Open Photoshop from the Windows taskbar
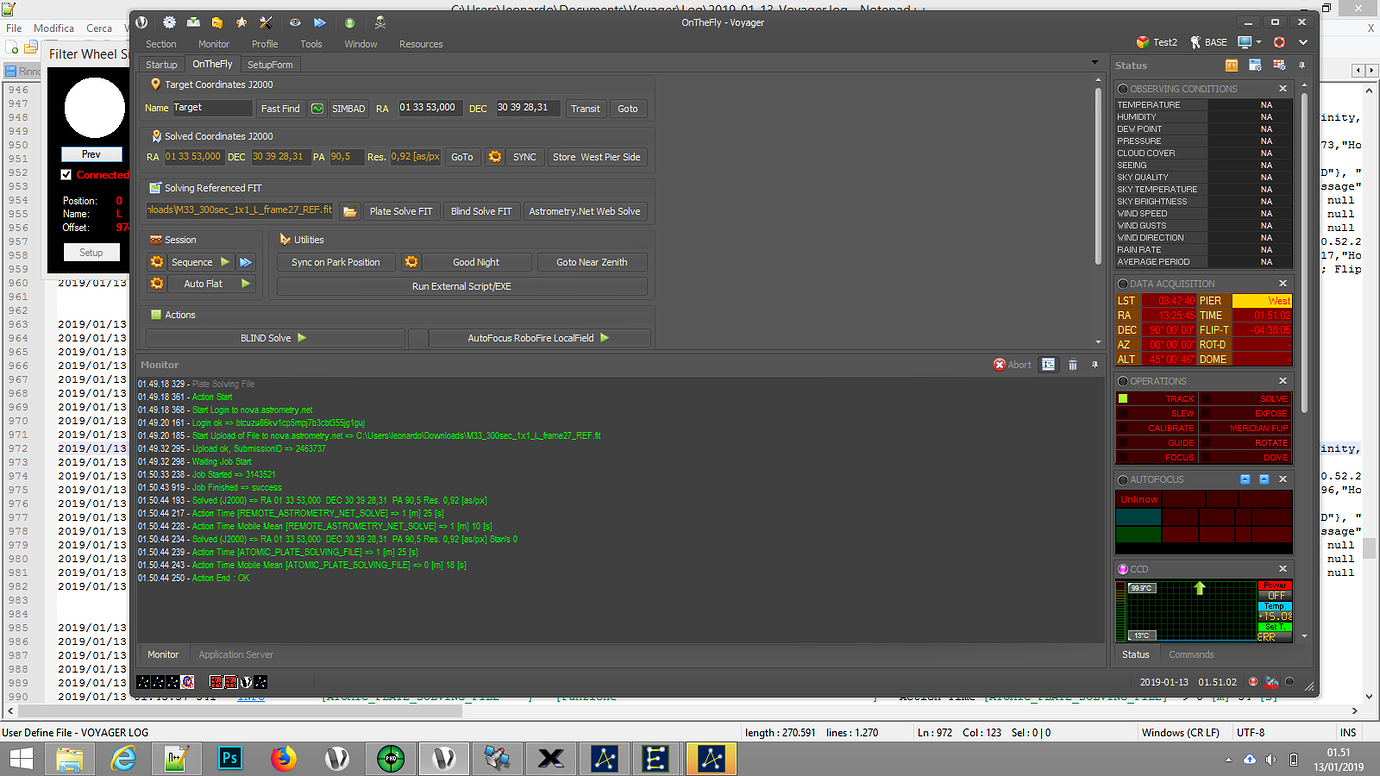Screen dimensions: 1380x776 231,759
